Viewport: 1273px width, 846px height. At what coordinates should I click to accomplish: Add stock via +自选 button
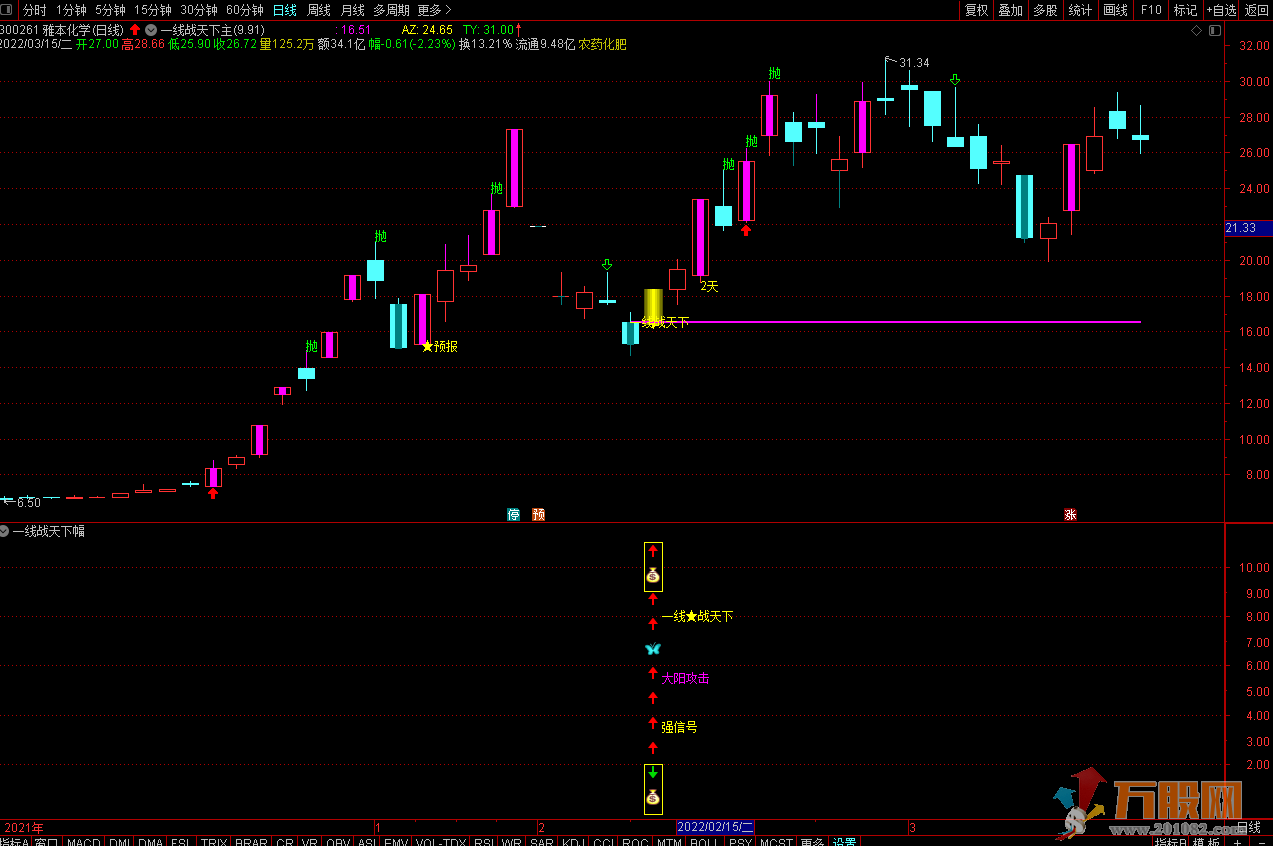pos(1221,10)
